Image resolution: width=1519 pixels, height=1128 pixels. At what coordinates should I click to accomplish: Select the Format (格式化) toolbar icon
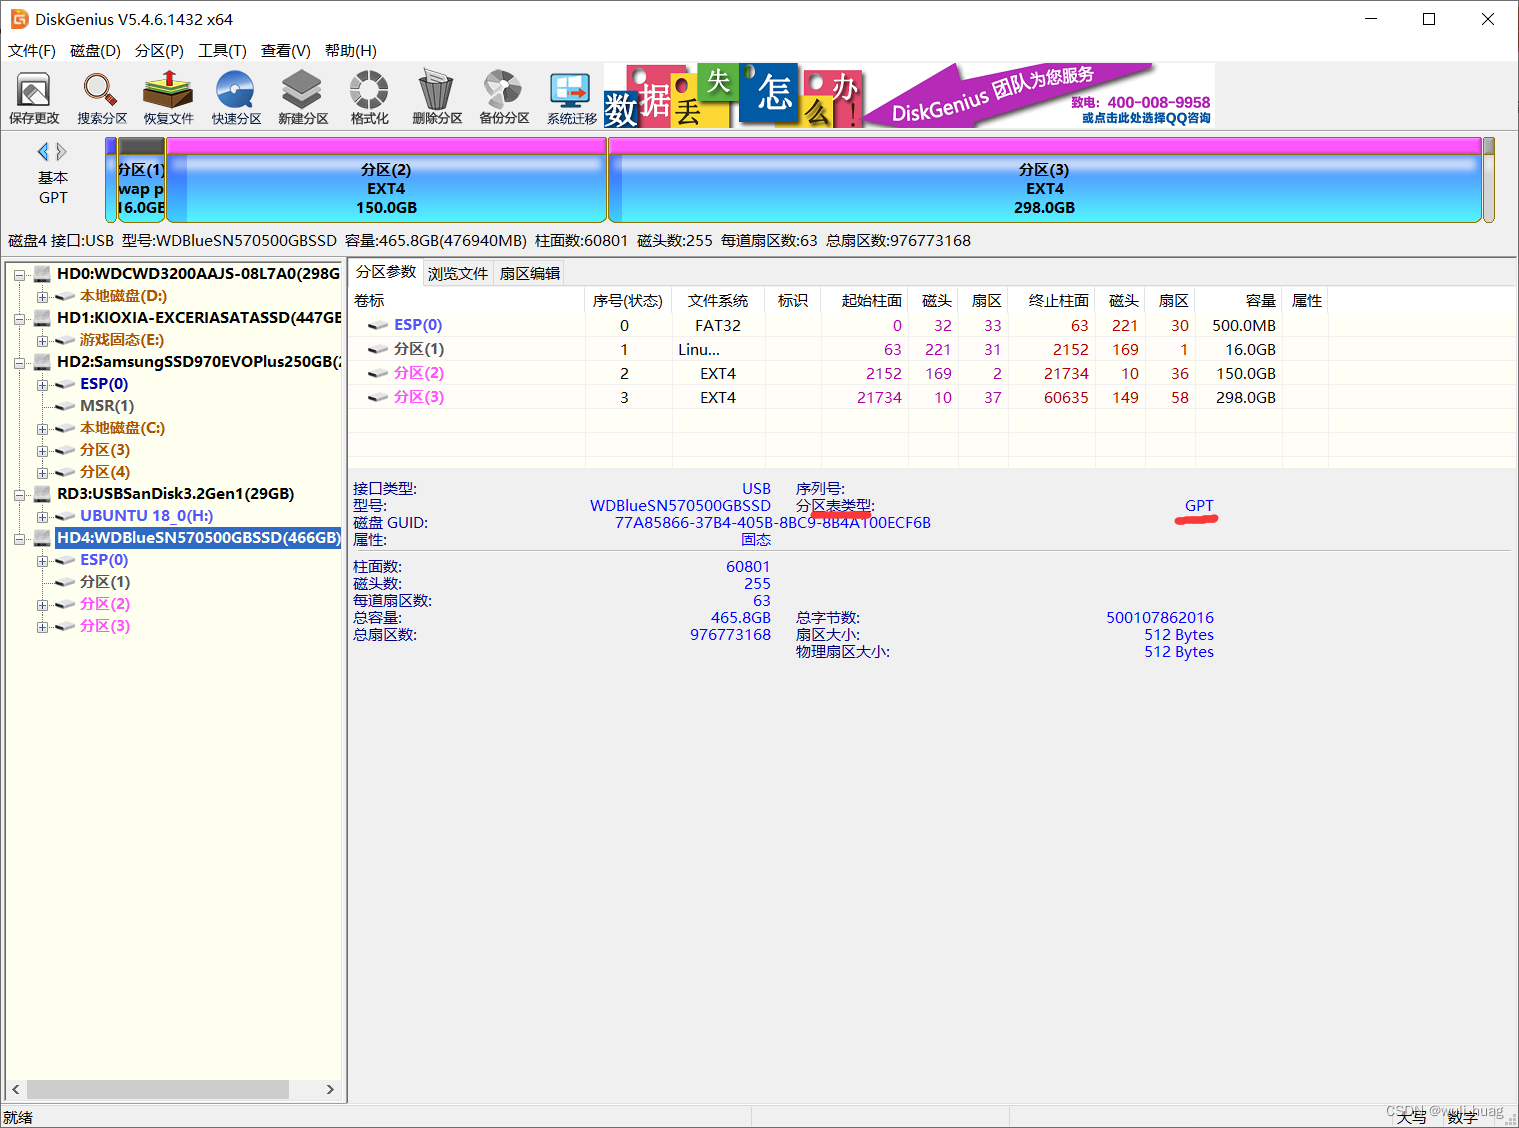click(369, 98)
